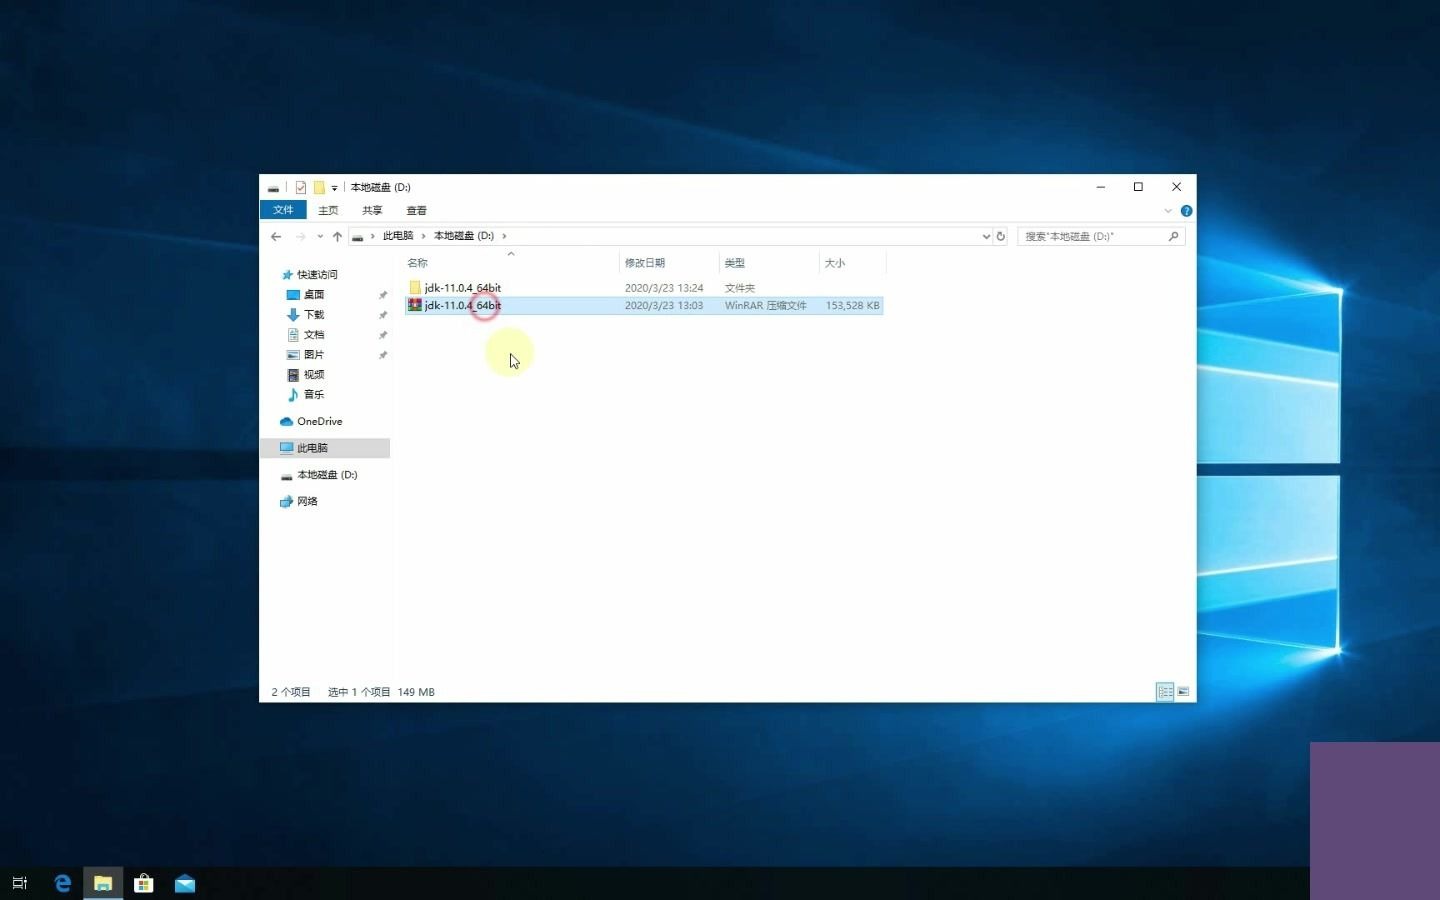
Task: Select the jdk-11.0.4_64bit WinRAR archive
Action: click(x=644, y=306)
